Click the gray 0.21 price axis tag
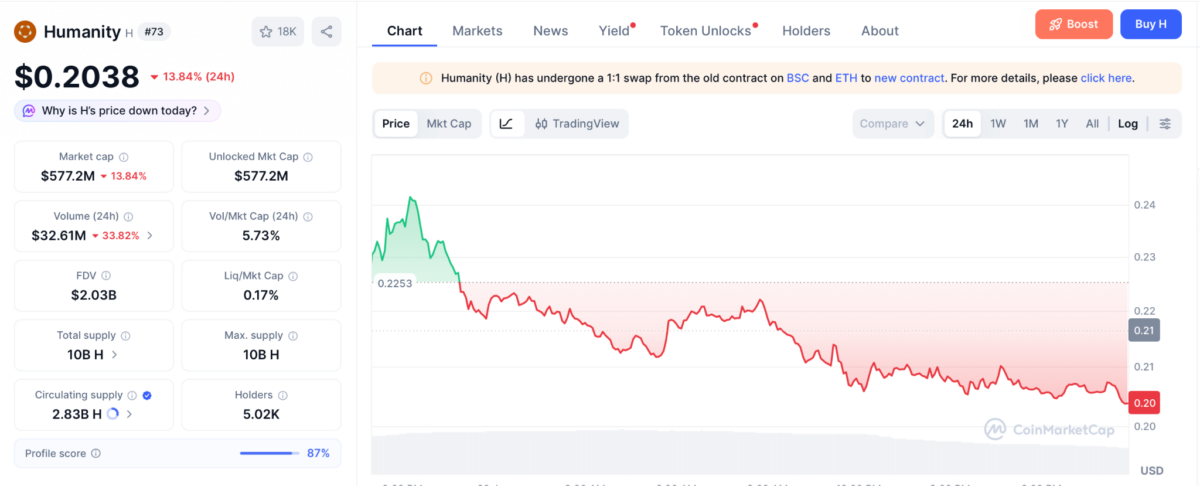 (1143, 330)
